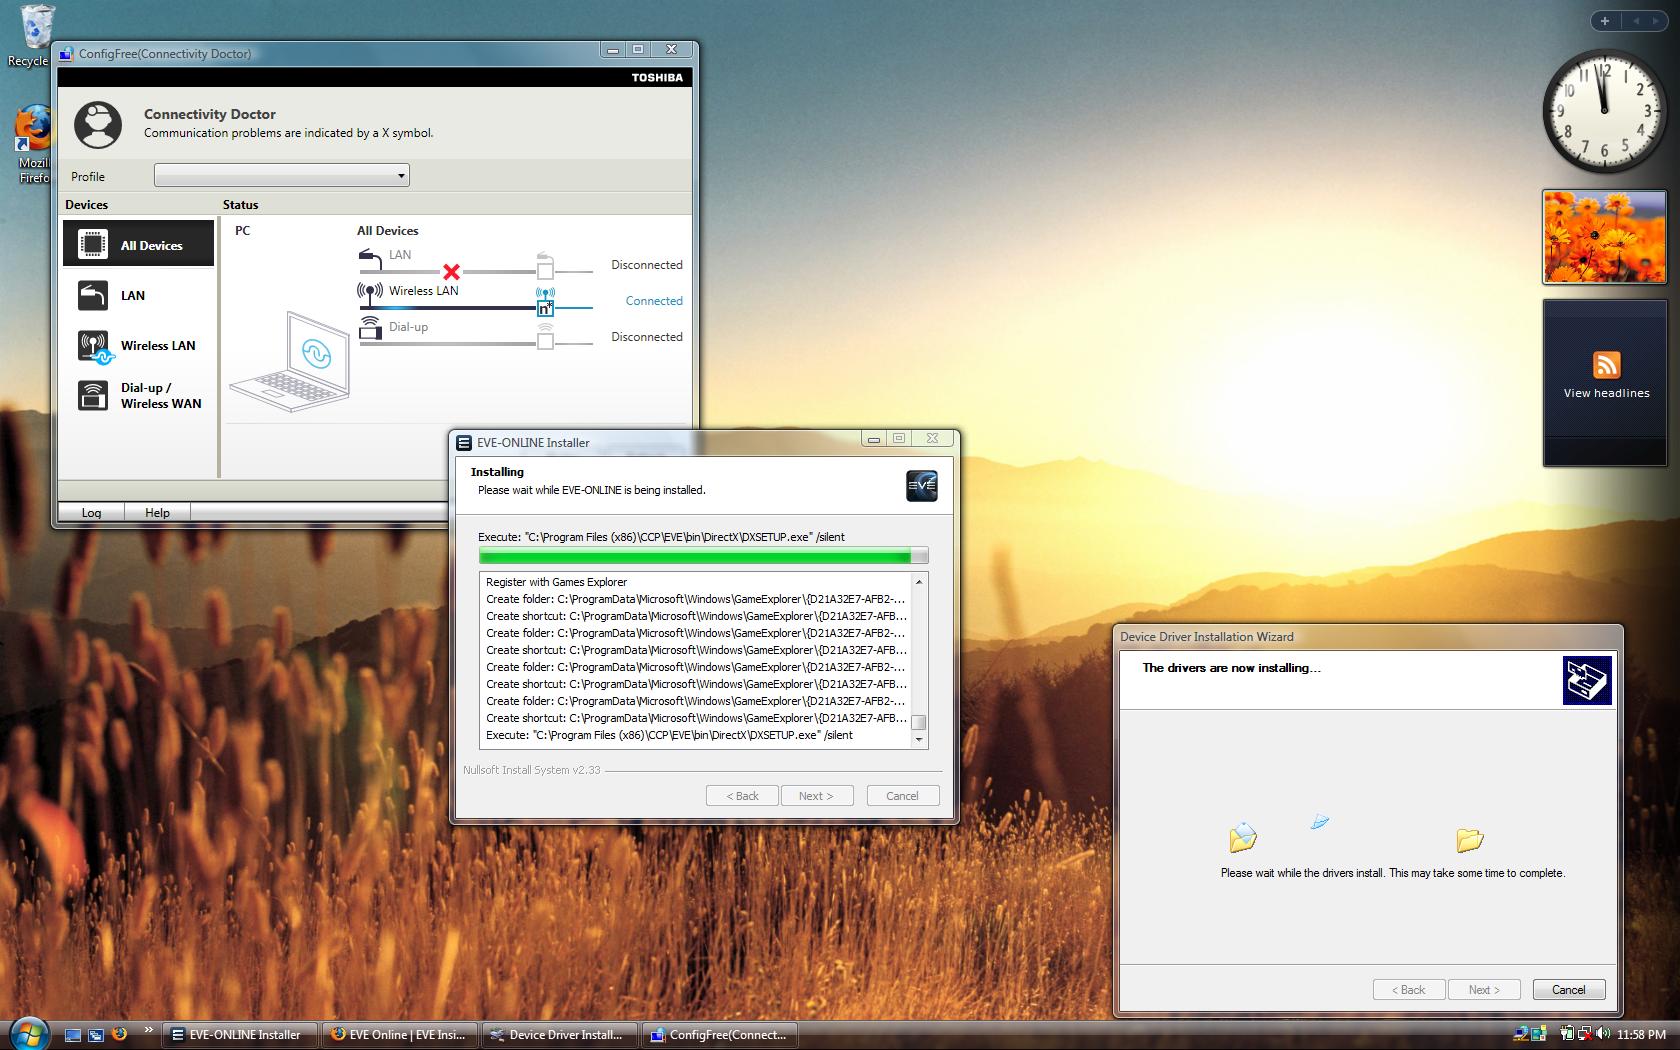Switch to EVE-ONLINE Installer taskbar button
Screen dimensions: 1680x1050
pos(239,1035)
